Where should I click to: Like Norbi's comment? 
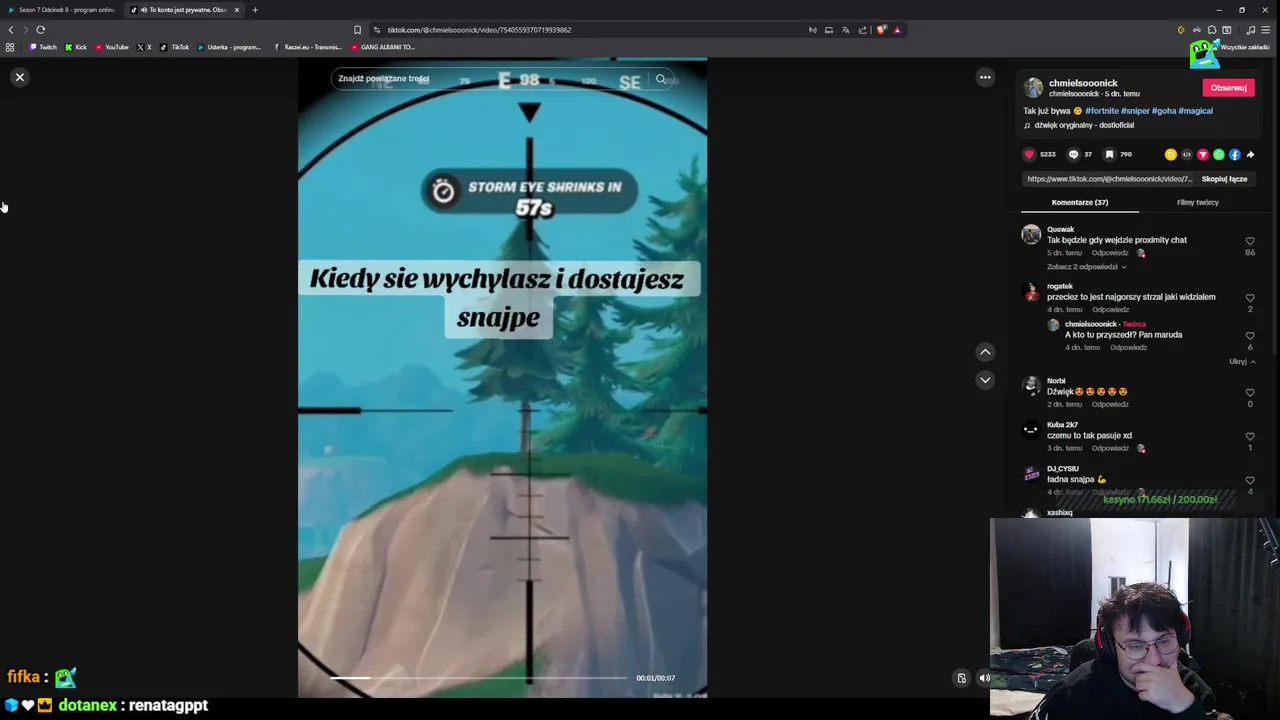point(1250,393)
